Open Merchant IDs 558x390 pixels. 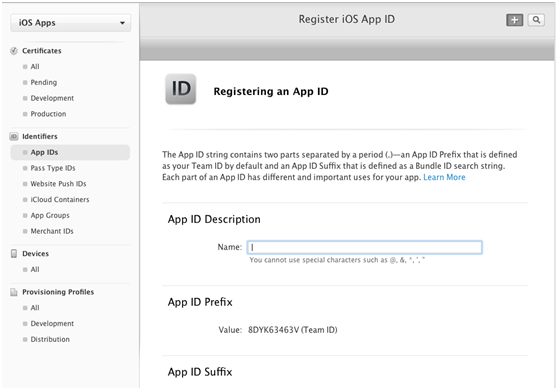pyautogui.click(x=52, y=231)
